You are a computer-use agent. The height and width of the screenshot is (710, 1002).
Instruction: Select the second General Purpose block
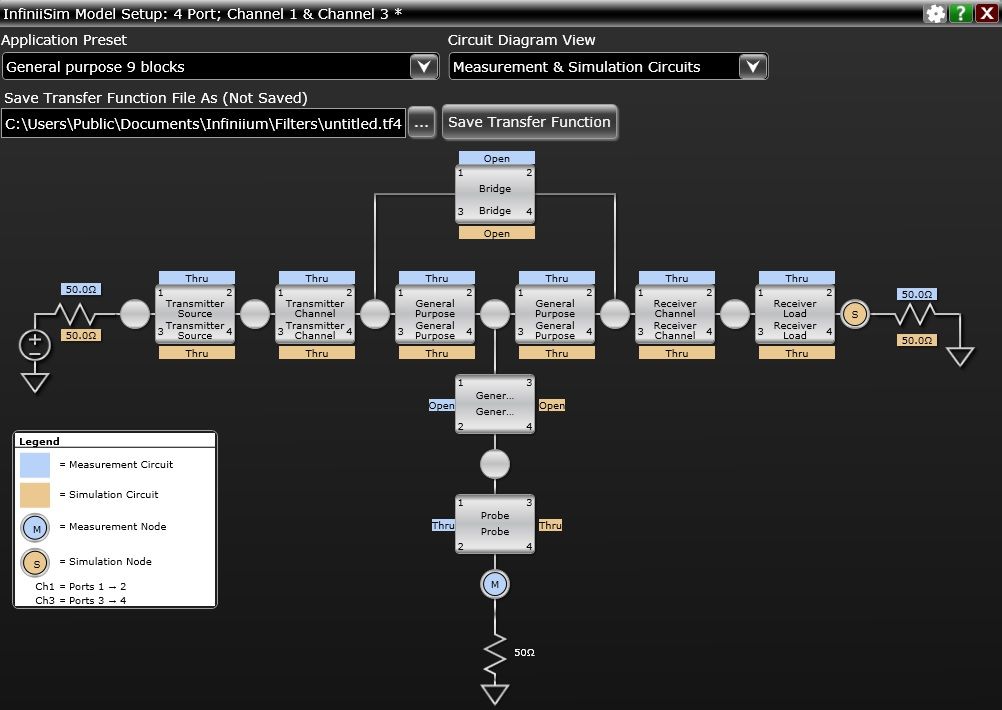click(x=555, y=314)
